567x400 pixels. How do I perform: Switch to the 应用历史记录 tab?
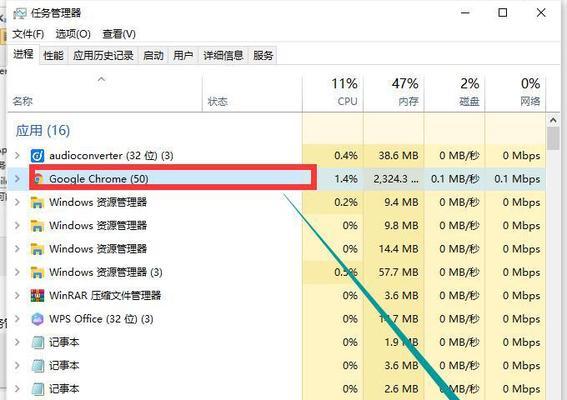tap(103, 55)
